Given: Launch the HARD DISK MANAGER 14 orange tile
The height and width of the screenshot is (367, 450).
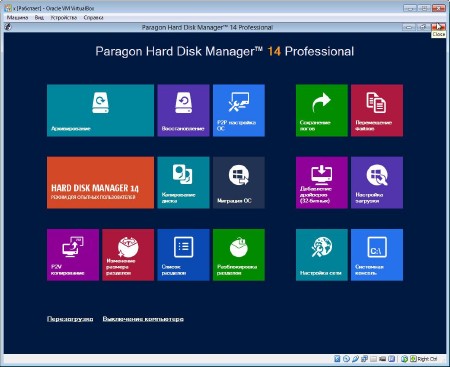Looking at the screenshot, I should coord(100,183).
